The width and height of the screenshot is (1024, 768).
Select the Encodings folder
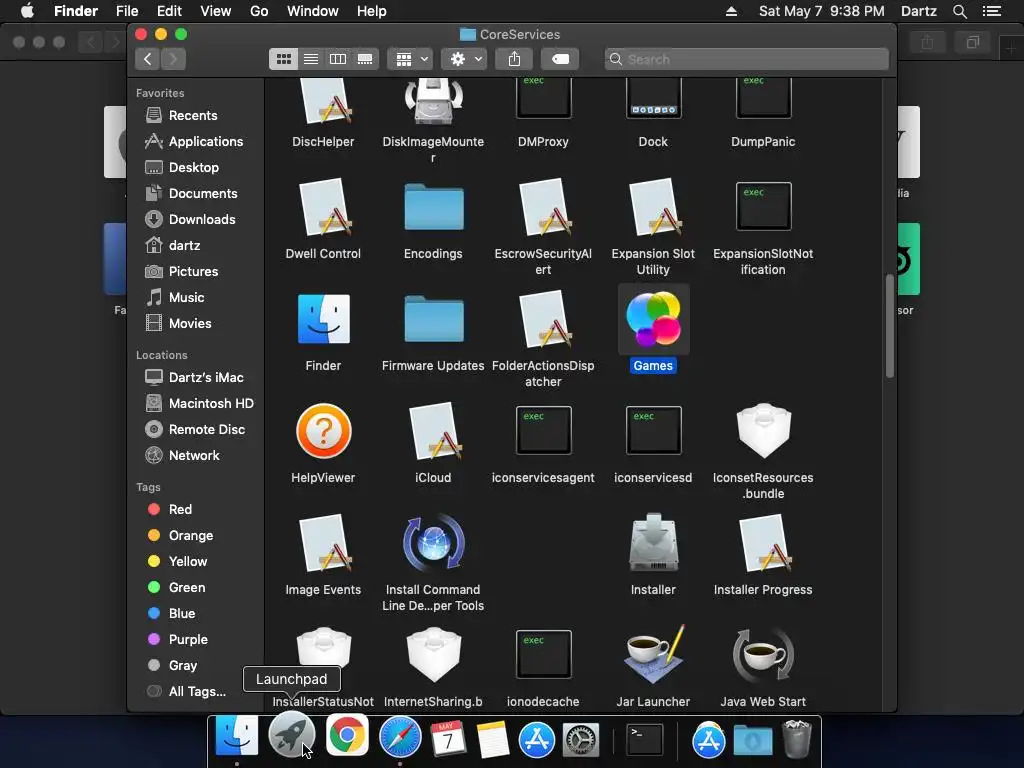[434, 207]
